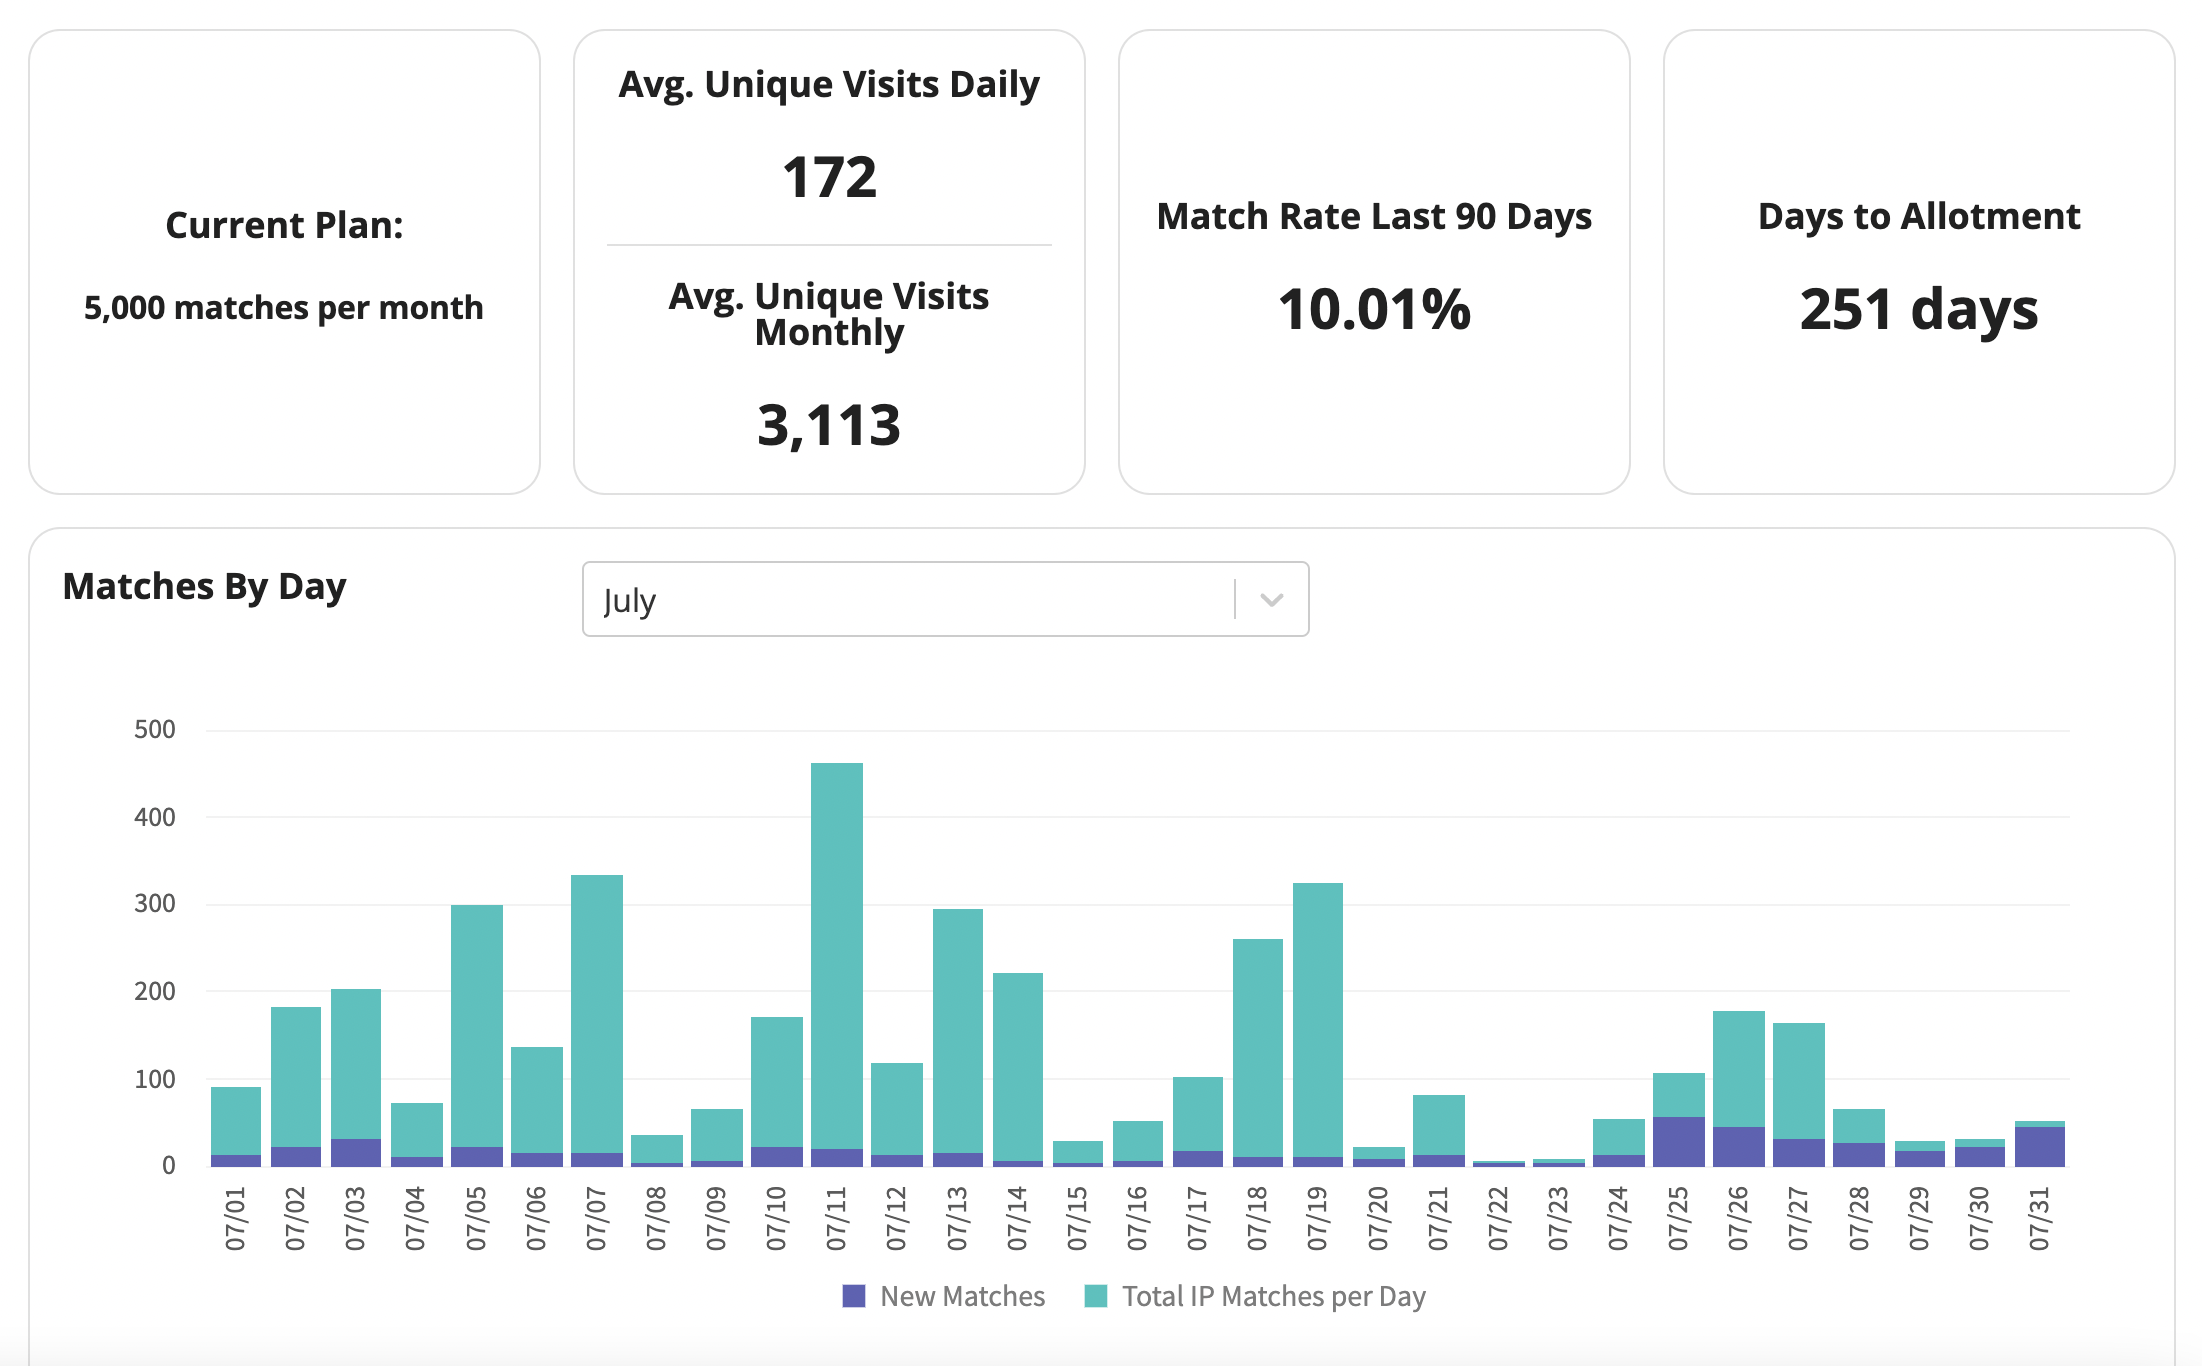Click the Current Plan: heading

click(x=284, y=225)
